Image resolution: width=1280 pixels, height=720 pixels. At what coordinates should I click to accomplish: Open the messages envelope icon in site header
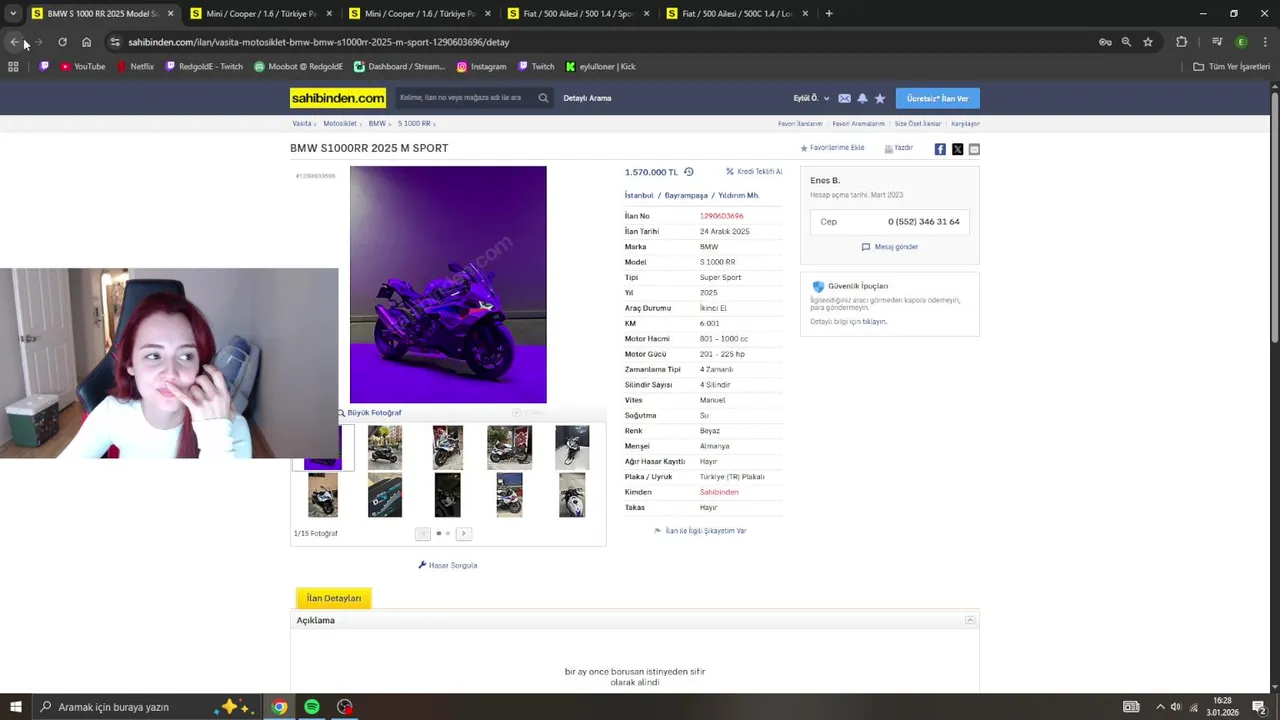click(844, 98)
